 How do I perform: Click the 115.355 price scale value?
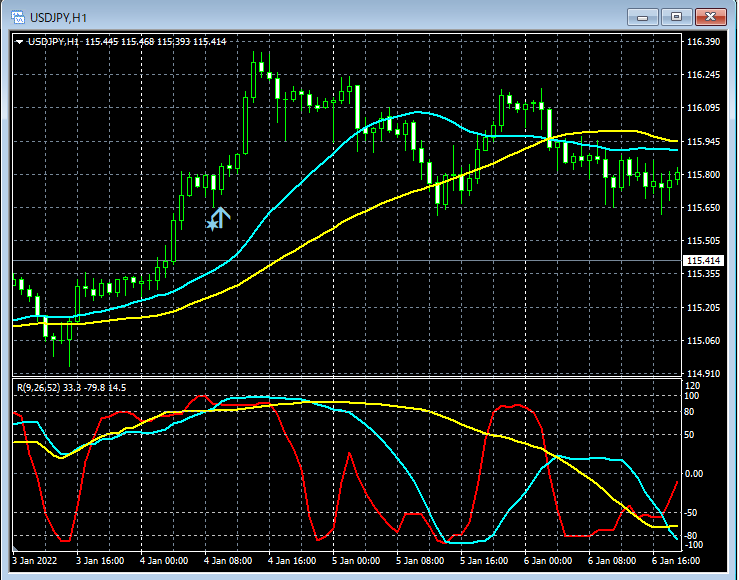point(703,274)
